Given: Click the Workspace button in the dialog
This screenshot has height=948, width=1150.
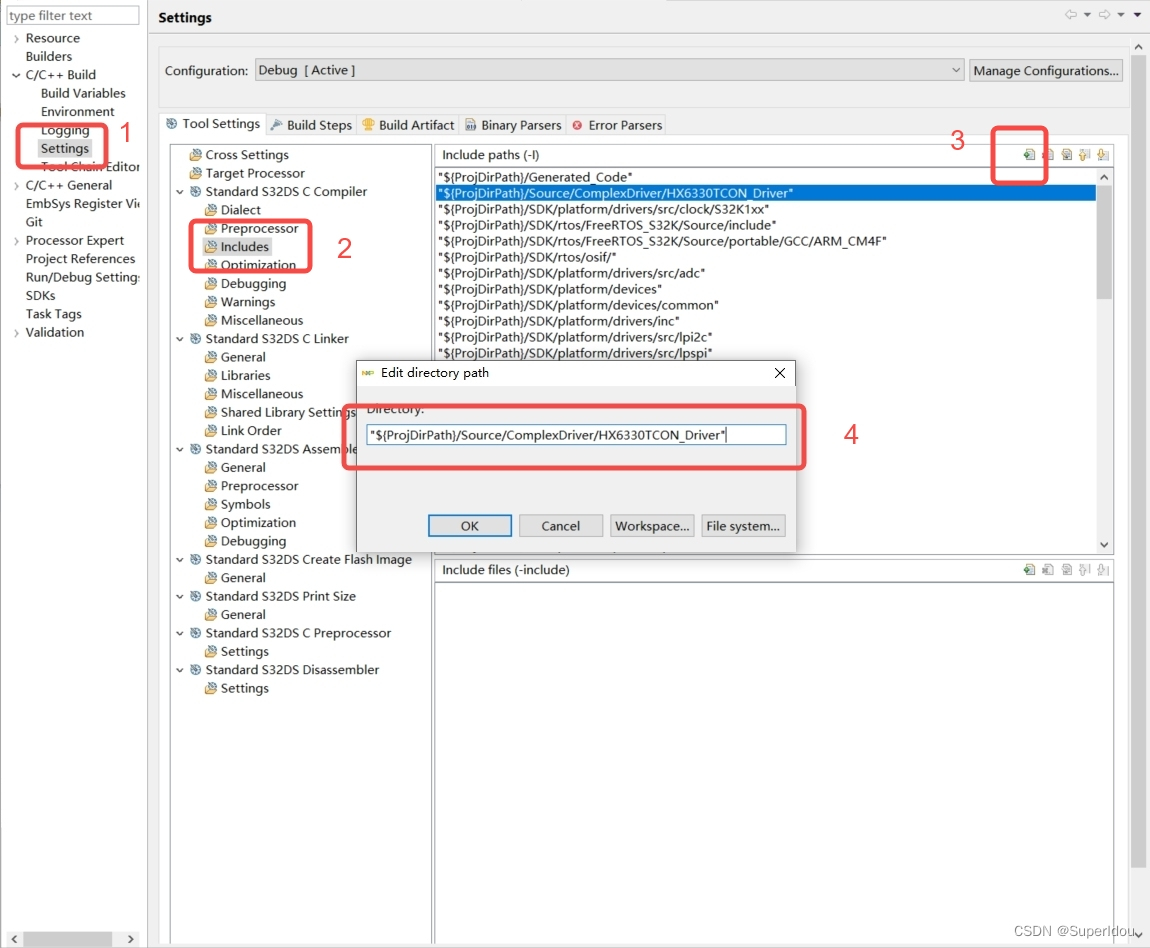Looking at the screenshot, I should (652, 525).
